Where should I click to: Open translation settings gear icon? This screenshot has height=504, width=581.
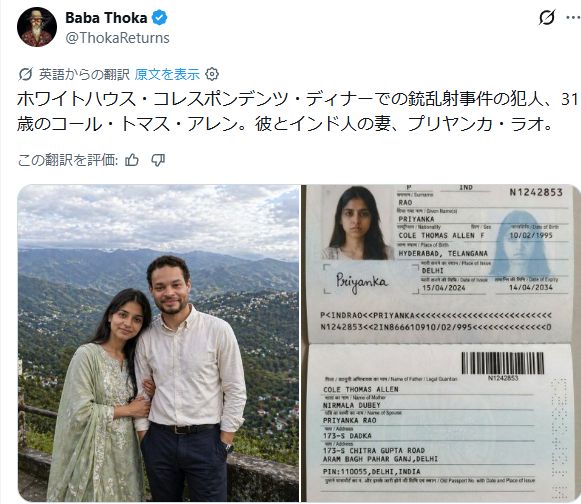[212, 74]
